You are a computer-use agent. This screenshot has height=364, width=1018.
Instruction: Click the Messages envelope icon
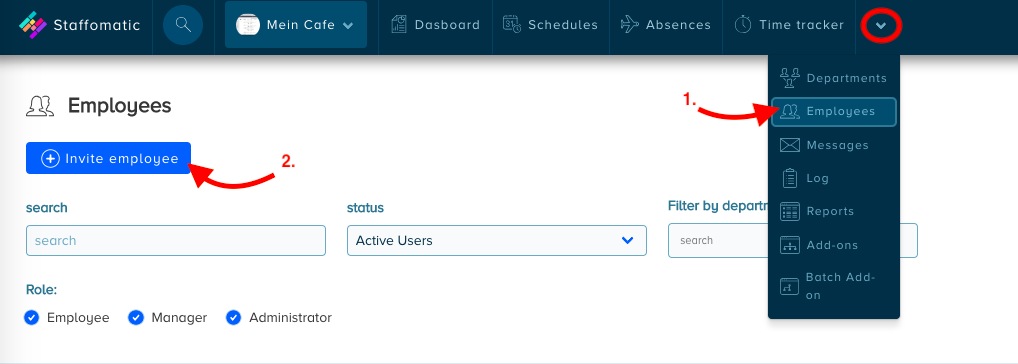coord(789,145)
